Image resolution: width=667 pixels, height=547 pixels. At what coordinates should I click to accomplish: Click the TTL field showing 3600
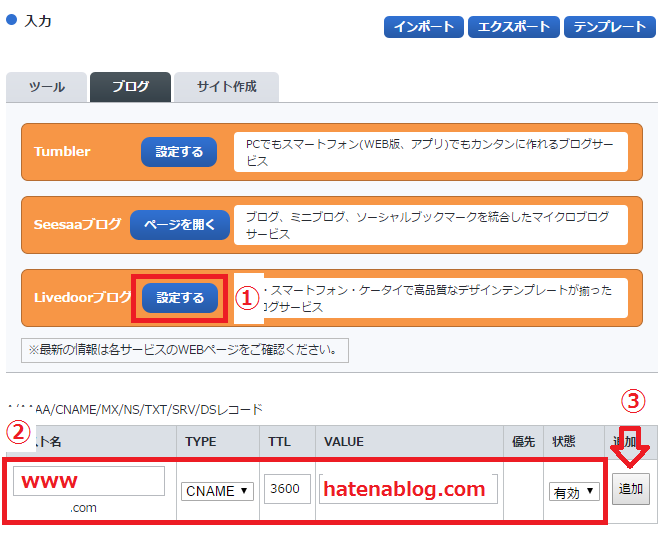(287, 489)
